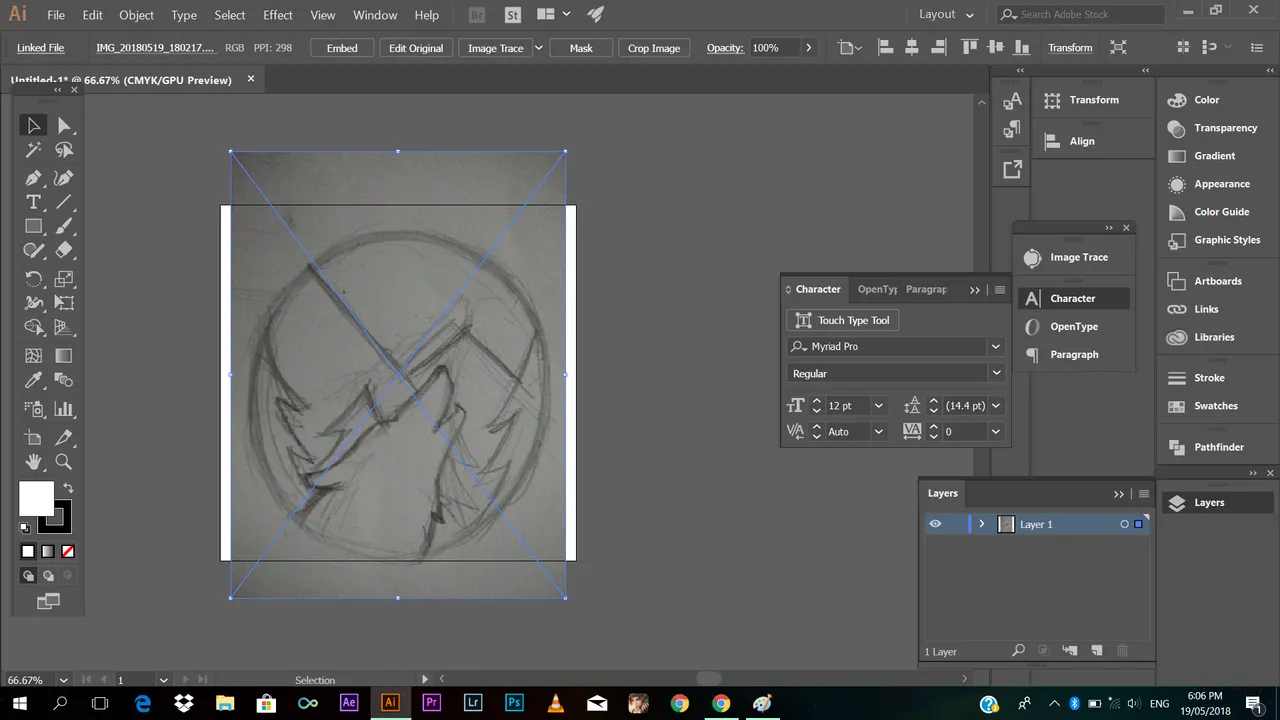The height and width of the screenshot is (720, 1280).
Task: Hide Layer 1 with eye icon
Action: pyautogui.click(x=935, y=524)
